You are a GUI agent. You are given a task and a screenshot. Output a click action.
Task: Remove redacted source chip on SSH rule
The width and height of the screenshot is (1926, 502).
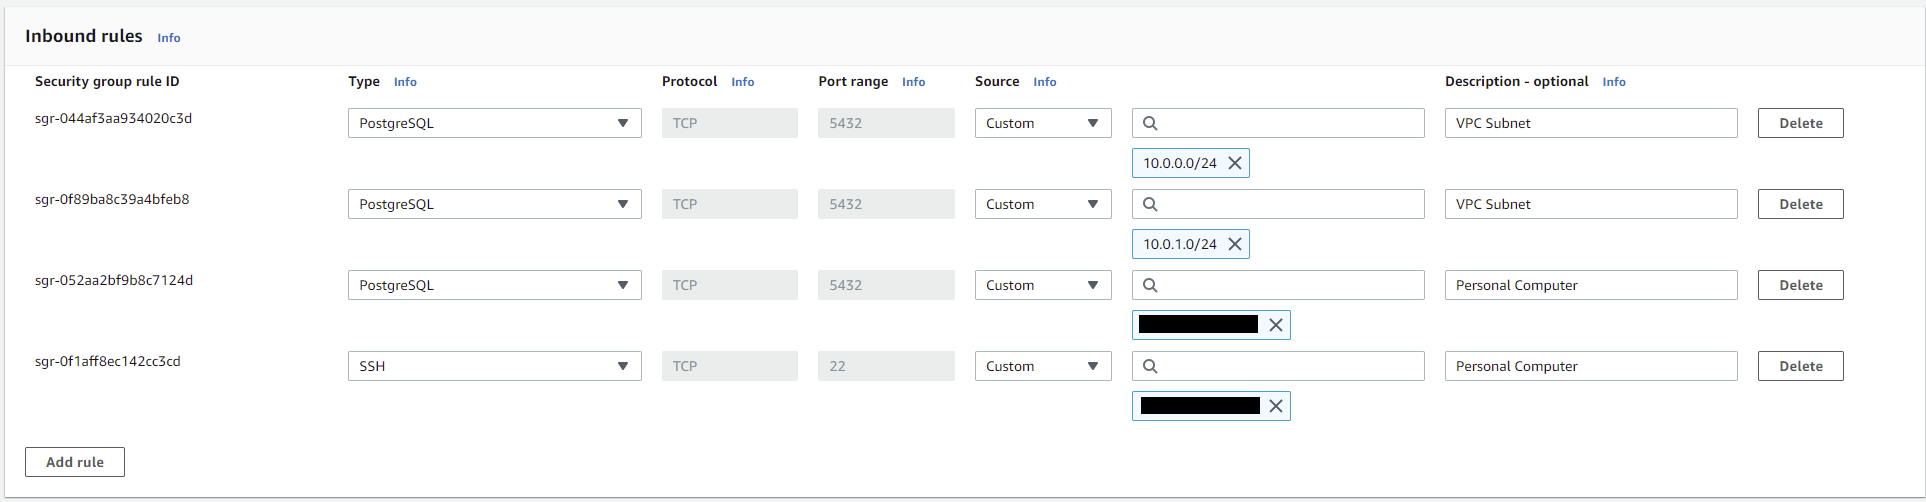(x=1275, y=406)
